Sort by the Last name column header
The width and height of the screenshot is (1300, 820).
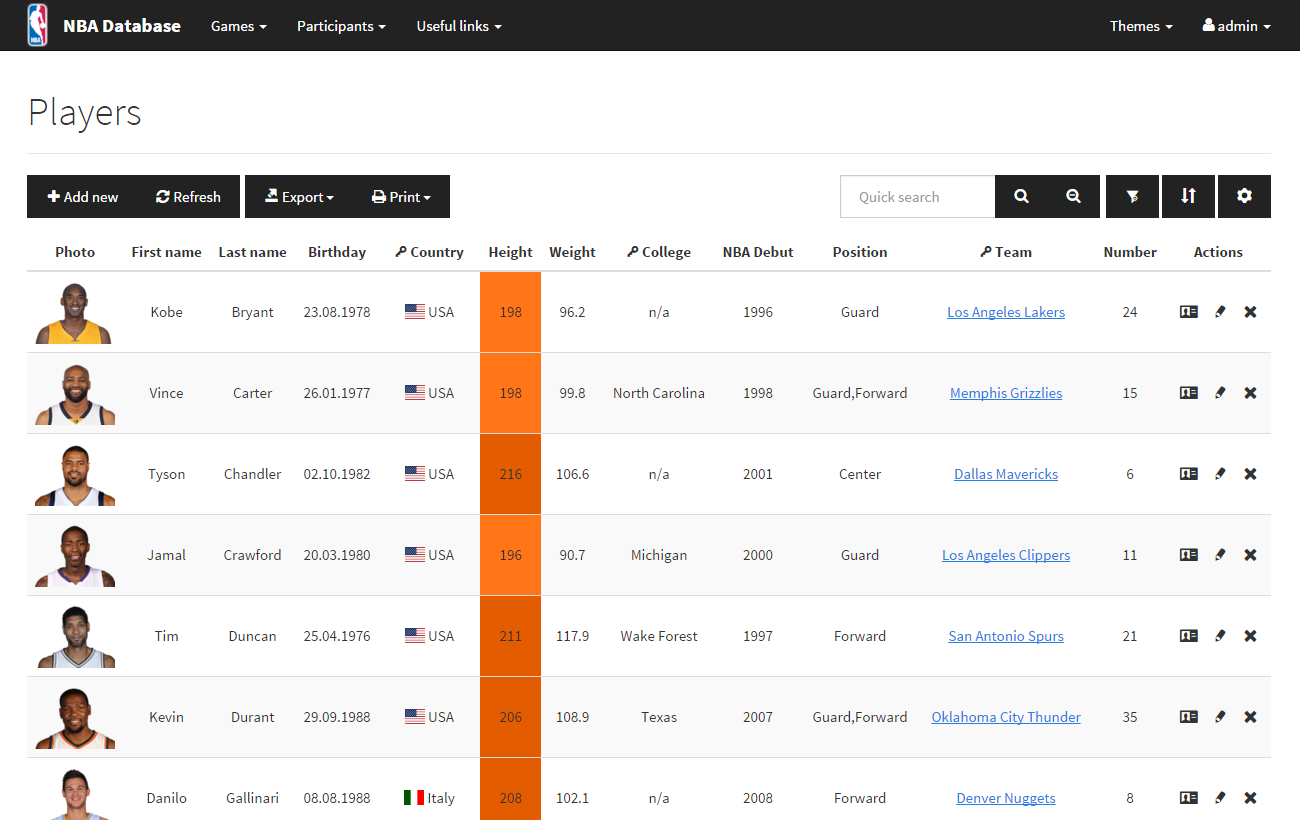pos(252,252)
